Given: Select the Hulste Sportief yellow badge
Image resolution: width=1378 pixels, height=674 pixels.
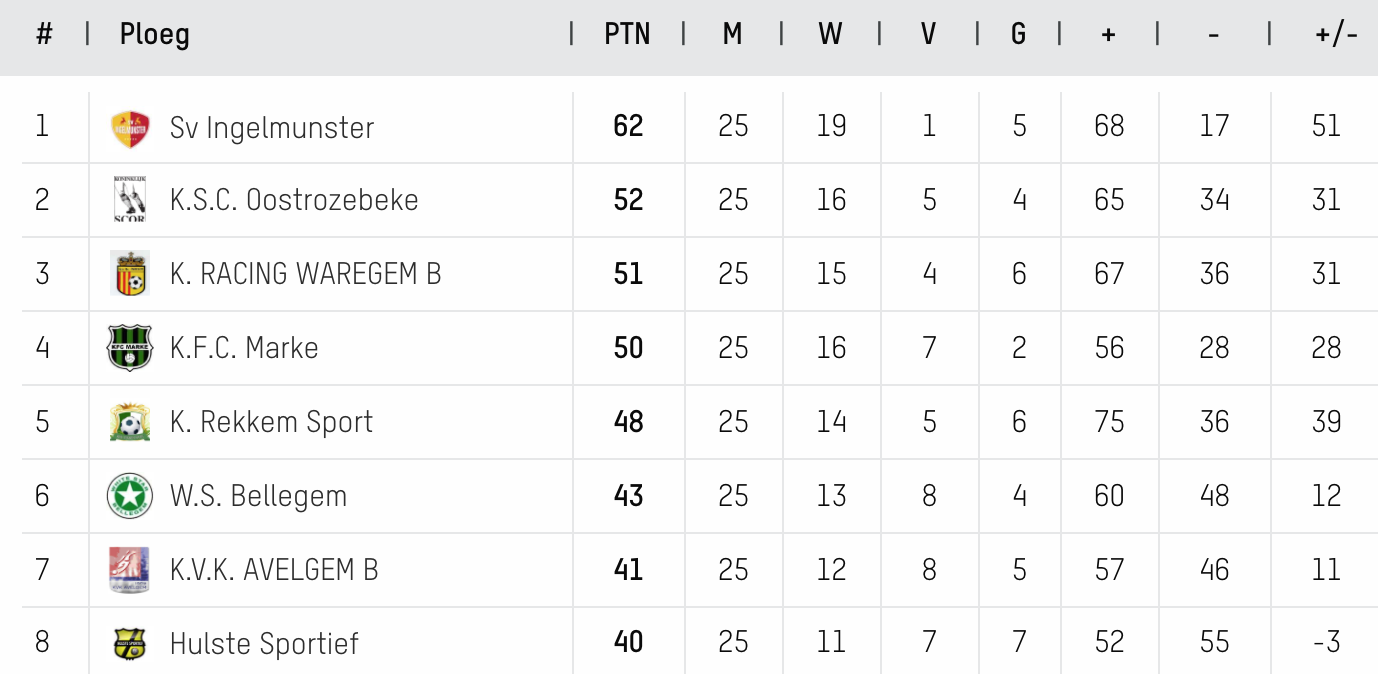Looking at the screenshot, I should (130, 644).
